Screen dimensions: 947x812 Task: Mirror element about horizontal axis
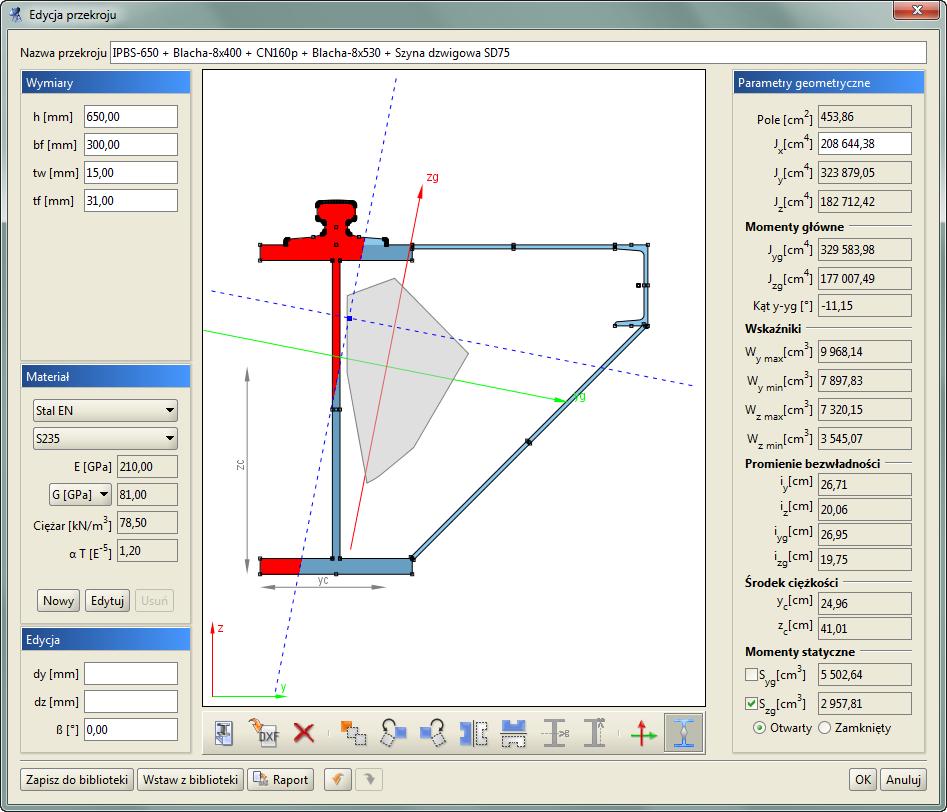(513, 733)
